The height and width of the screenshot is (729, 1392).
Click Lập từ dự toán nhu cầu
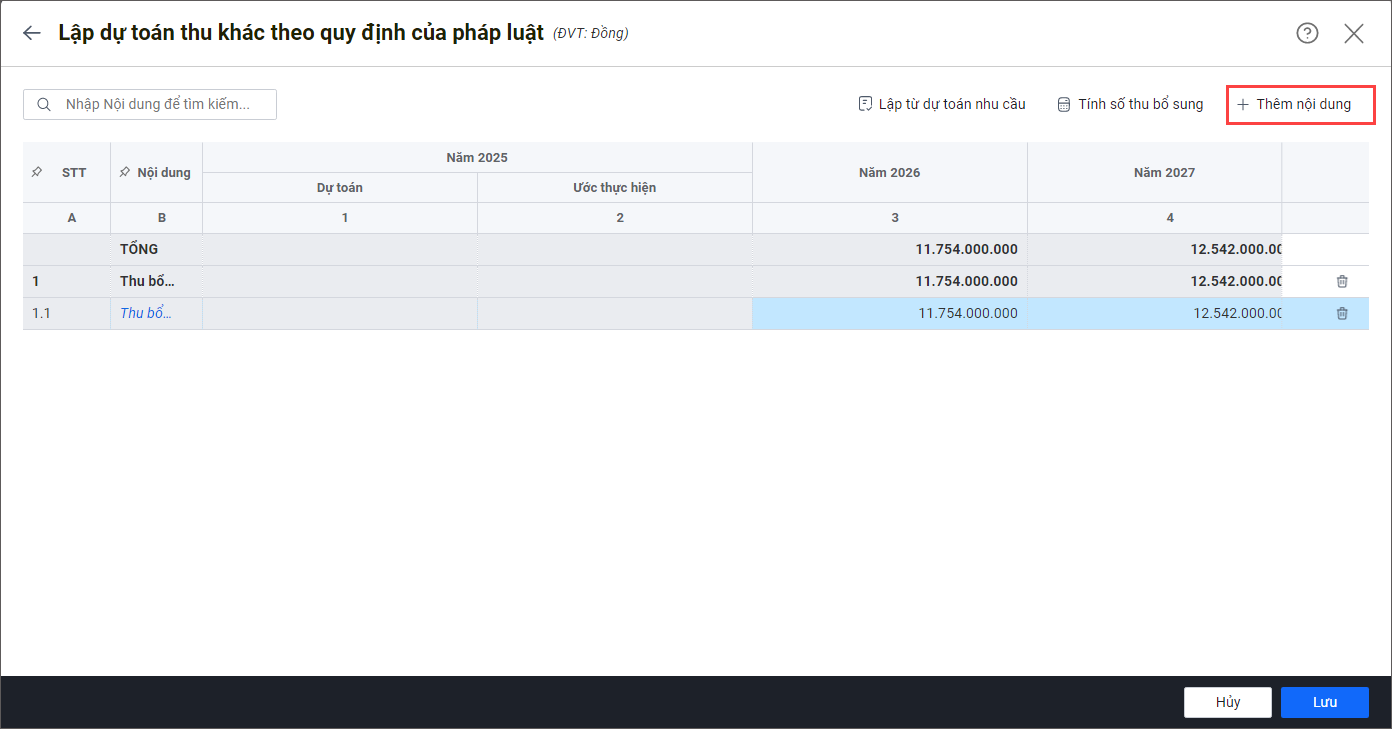tap(941, 104)
